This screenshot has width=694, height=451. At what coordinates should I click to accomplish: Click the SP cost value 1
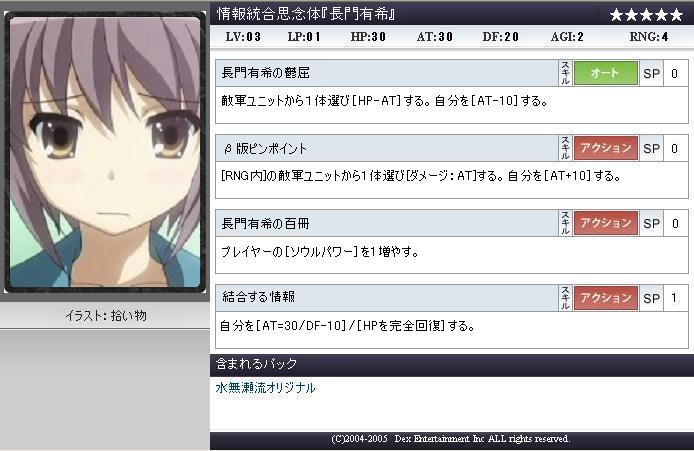click(x=675, y=298)
